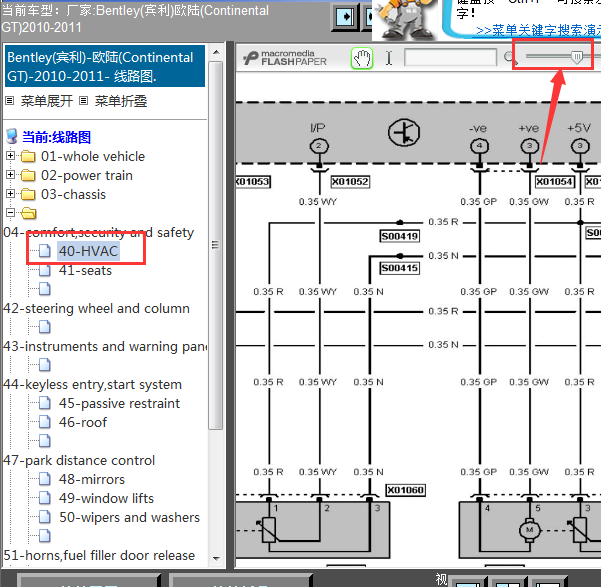Click 菜单展开 to expand all menus

(46, 101)
